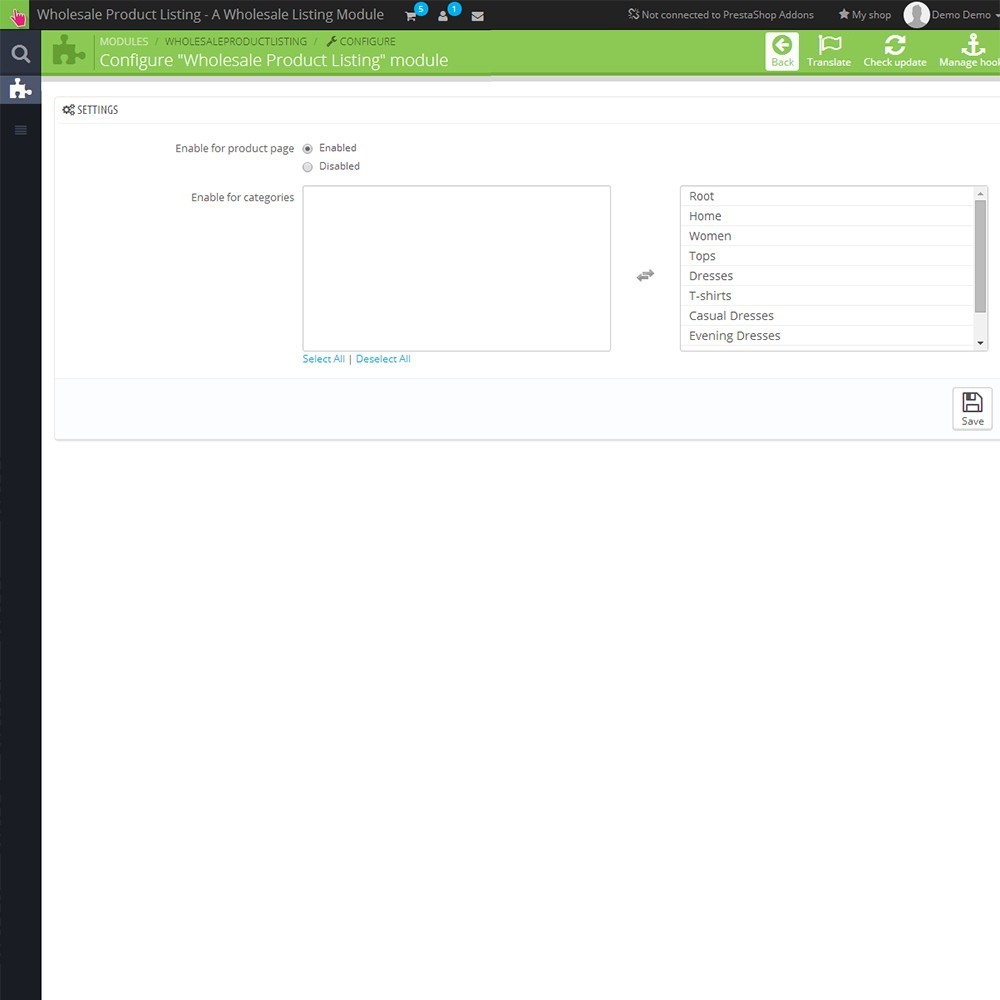Click the empty selected categories box
The image size is (1000, 1000).
[x=457, y=268]
